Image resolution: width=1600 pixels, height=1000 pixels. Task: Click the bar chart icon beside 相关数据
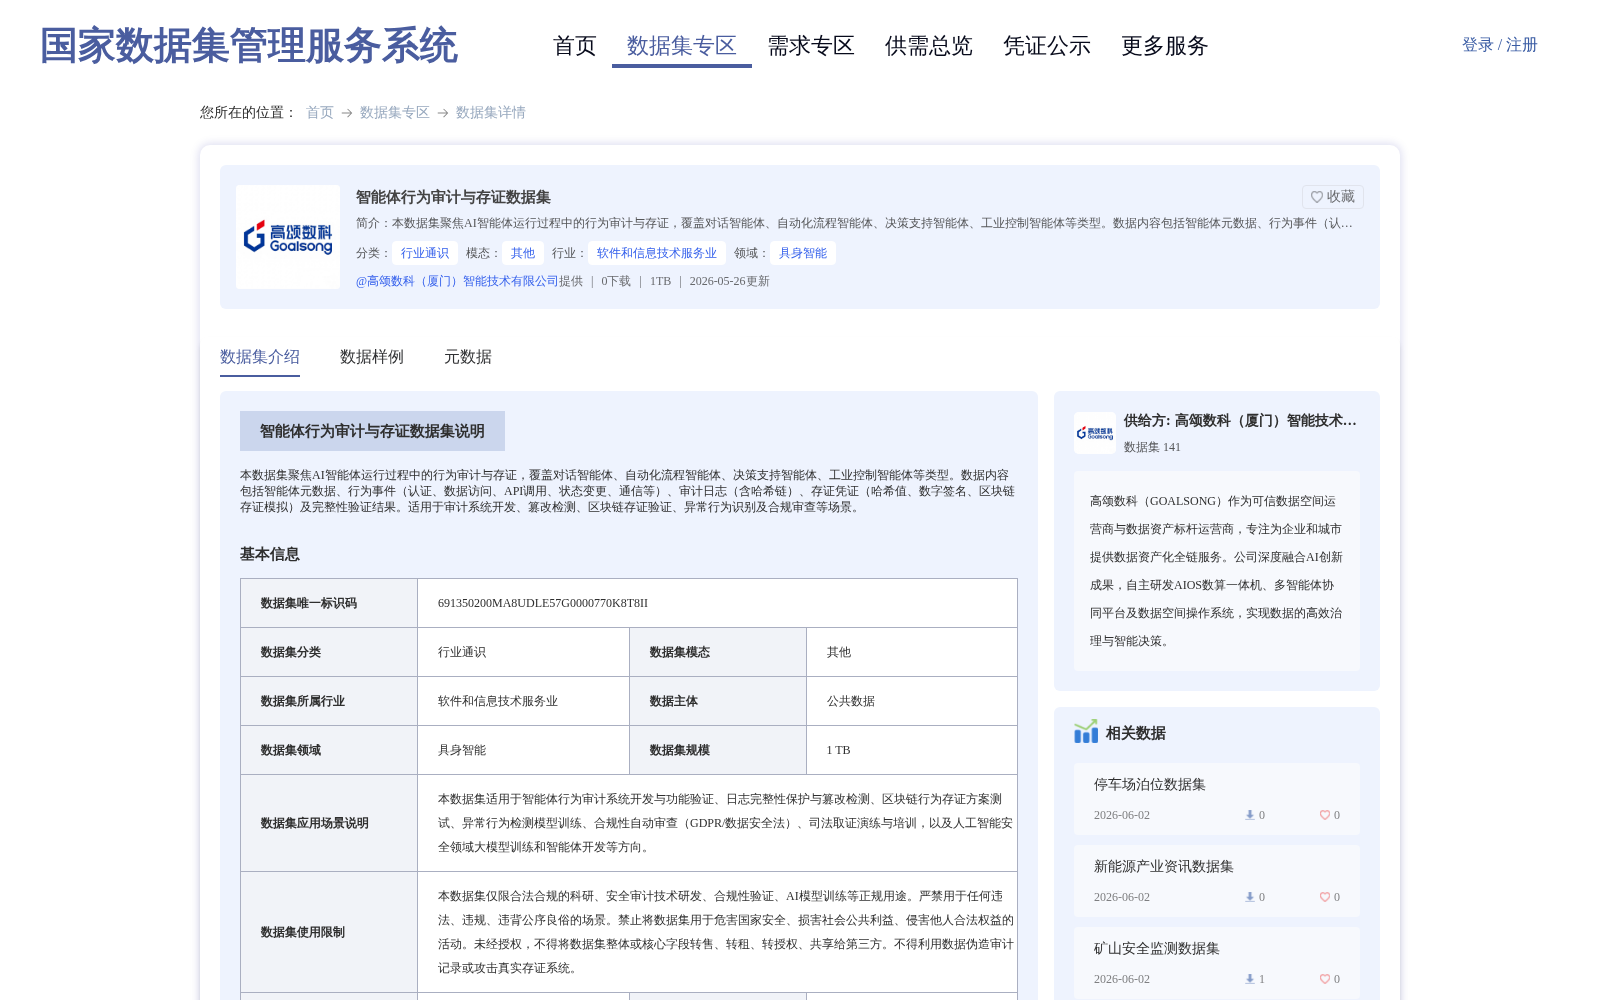click(1086, 732)
